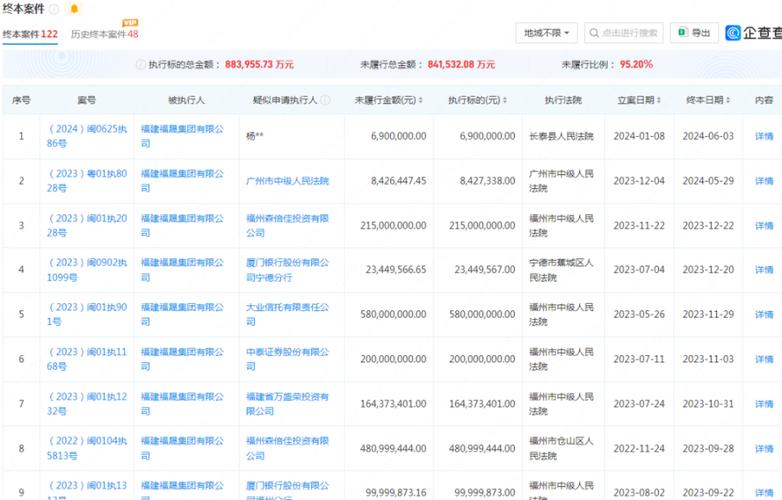
Task: Click the court 宁德市蕉城区人民法院
Action: coord(561,270)
